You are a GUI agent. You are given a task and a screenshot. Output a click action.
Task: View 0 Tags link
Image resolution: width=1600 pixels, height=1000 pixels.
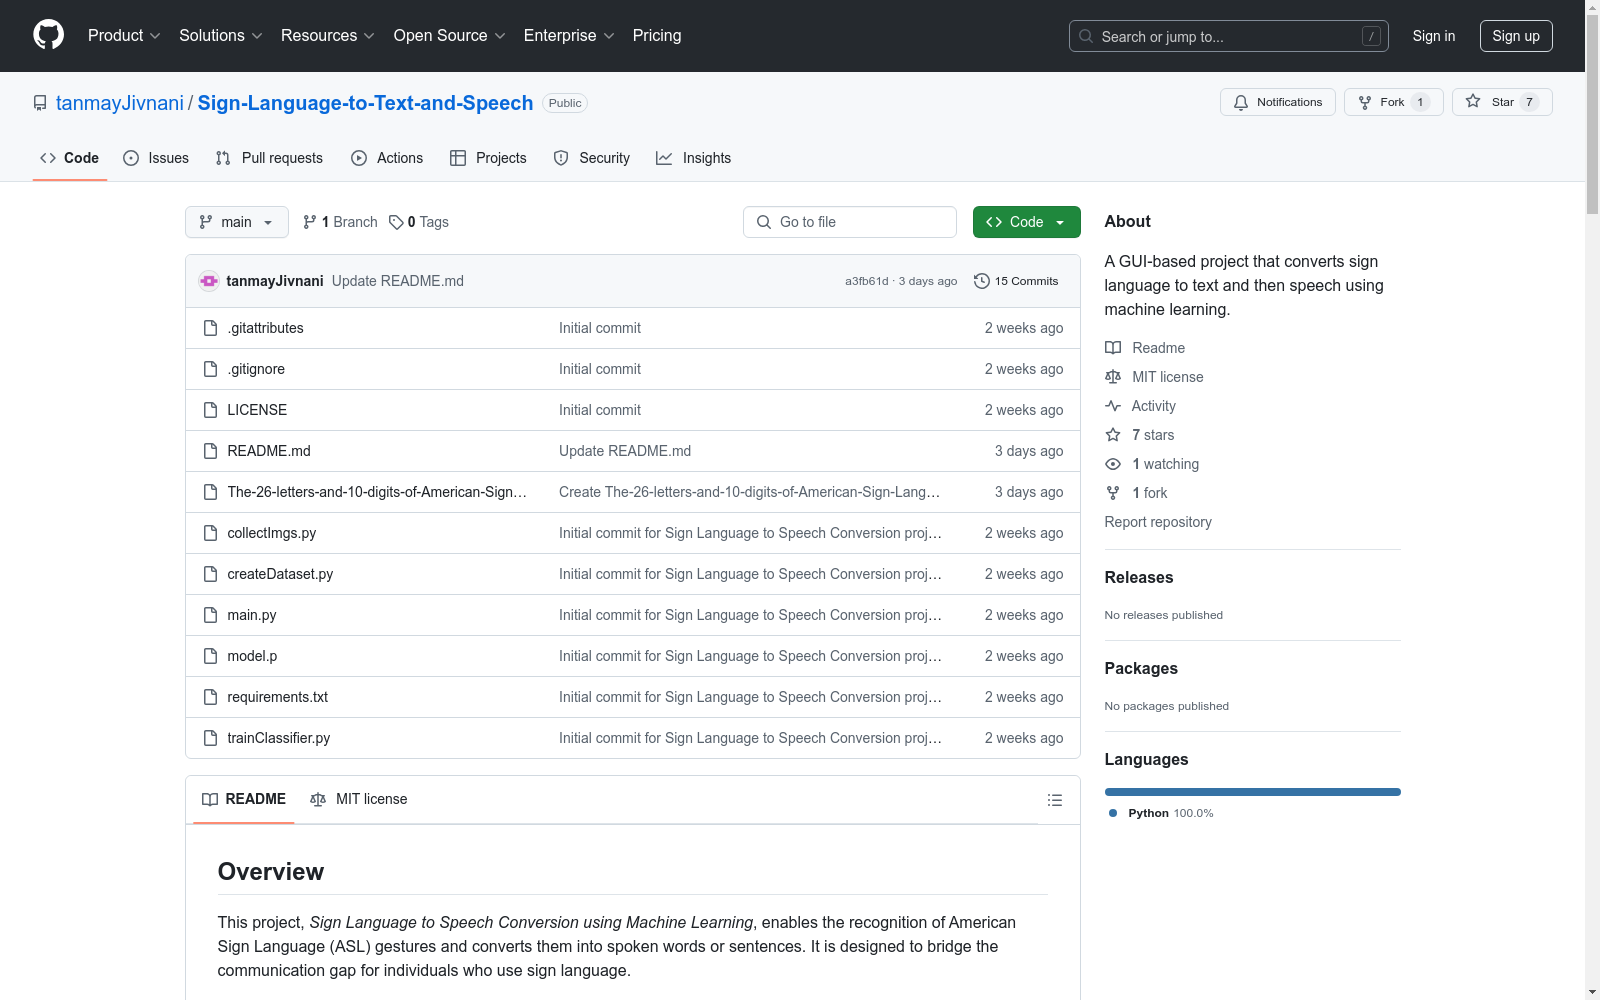coord(419,222)
